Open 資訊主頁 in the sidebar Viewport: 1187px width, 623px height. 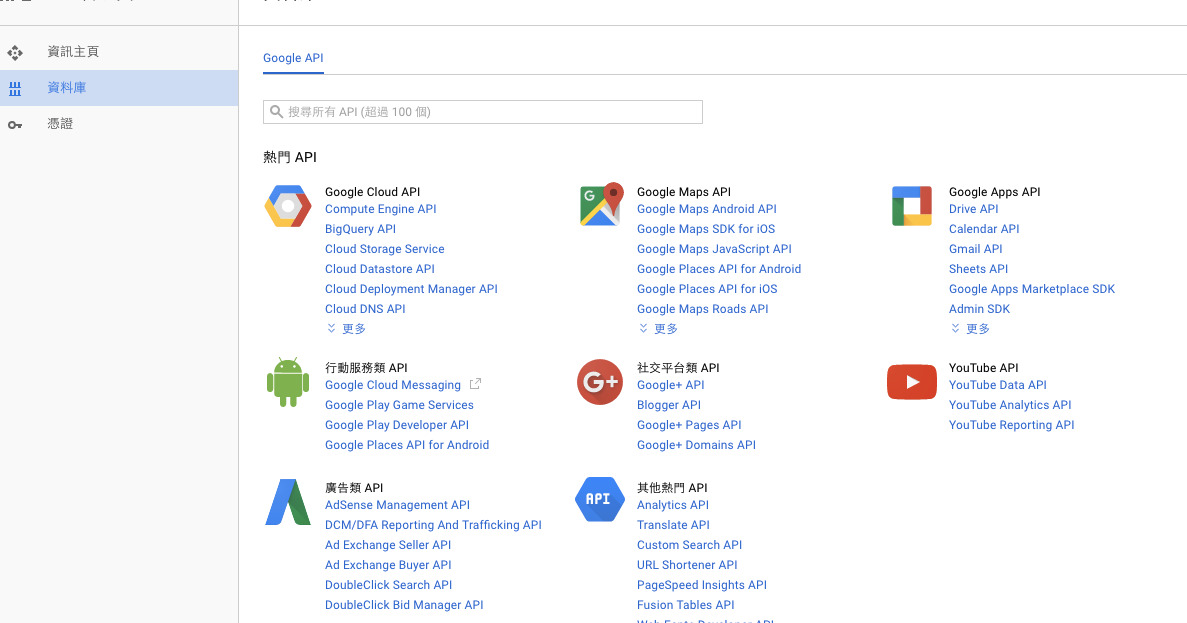coord(119,51)
